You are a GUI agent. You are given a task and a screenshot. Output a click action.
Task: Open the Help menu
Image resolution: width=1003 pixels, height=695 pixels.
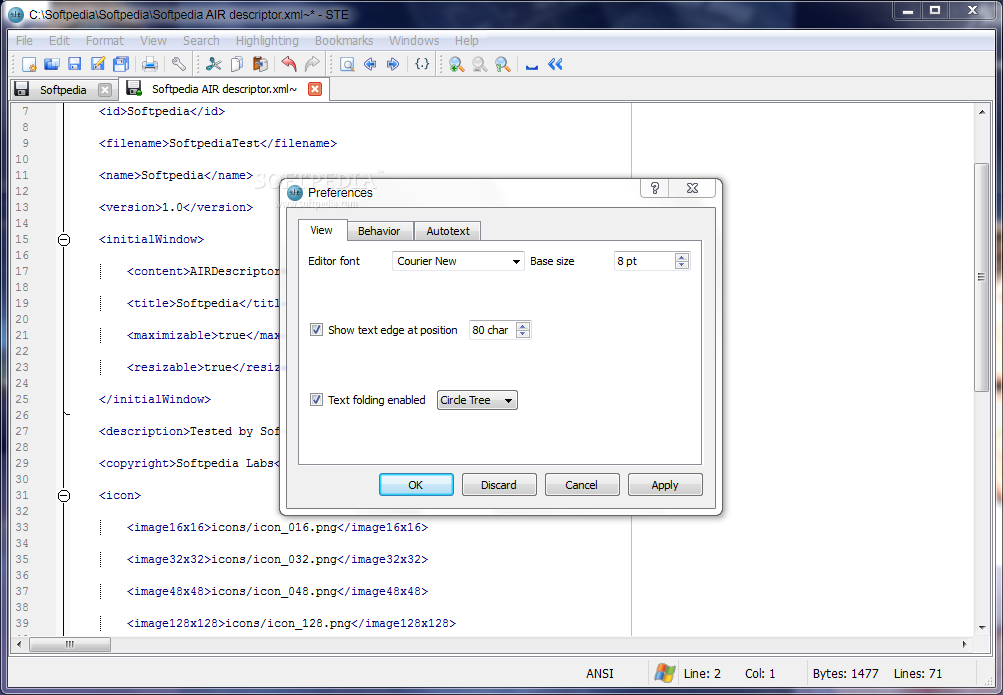(466, 40)
